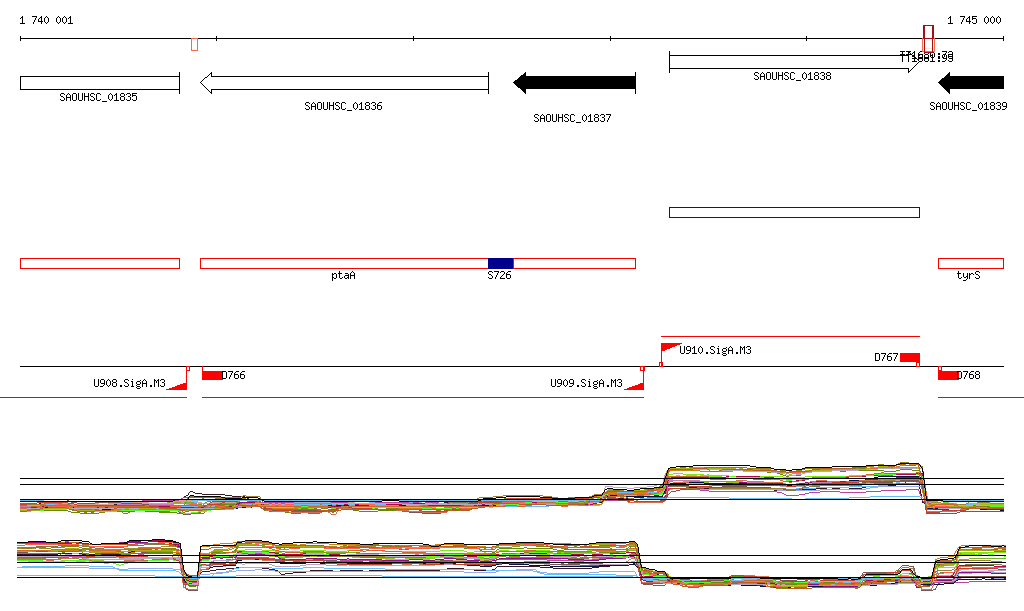Image resolution: width=1024 pixels, height=611 pixels.
Task: Click the S726 label text
Action: click(x=500, y=275)
